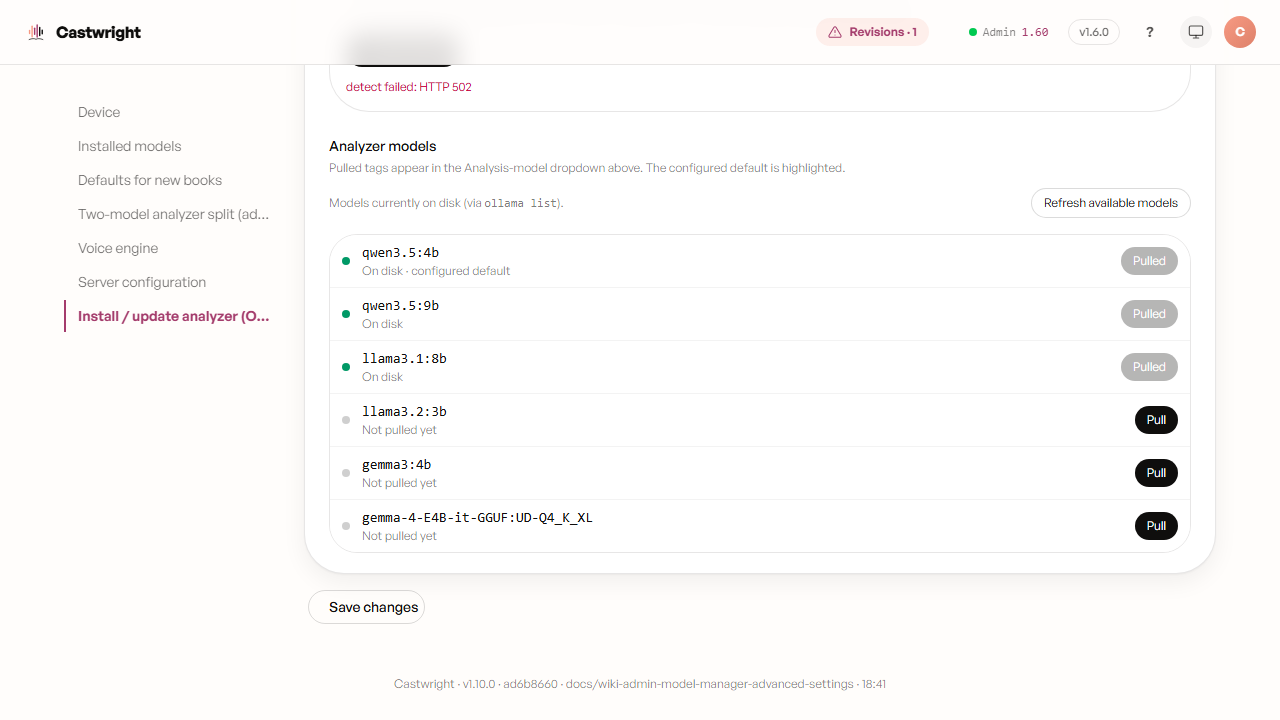Click the Analyzer models heading

coord(383,146)
